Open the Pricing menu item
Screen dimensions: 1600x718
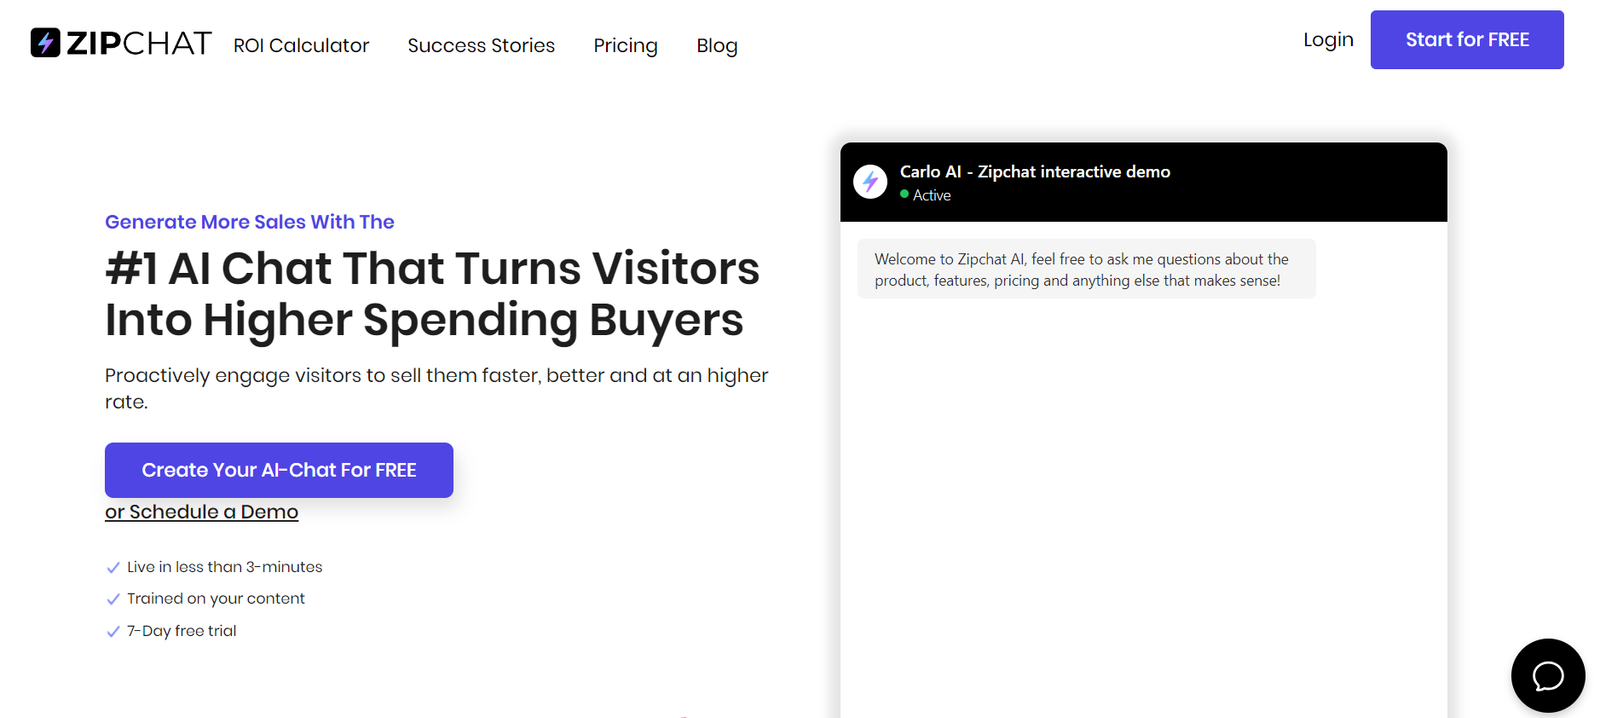click(x=625, y=45)
